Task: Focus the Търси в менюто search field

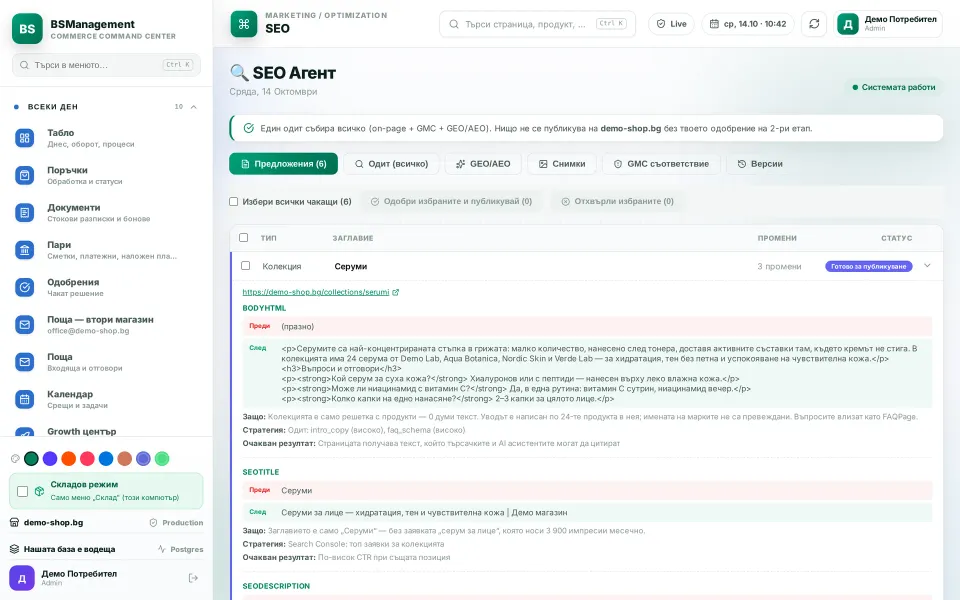Action: click(x=107, y=65)
